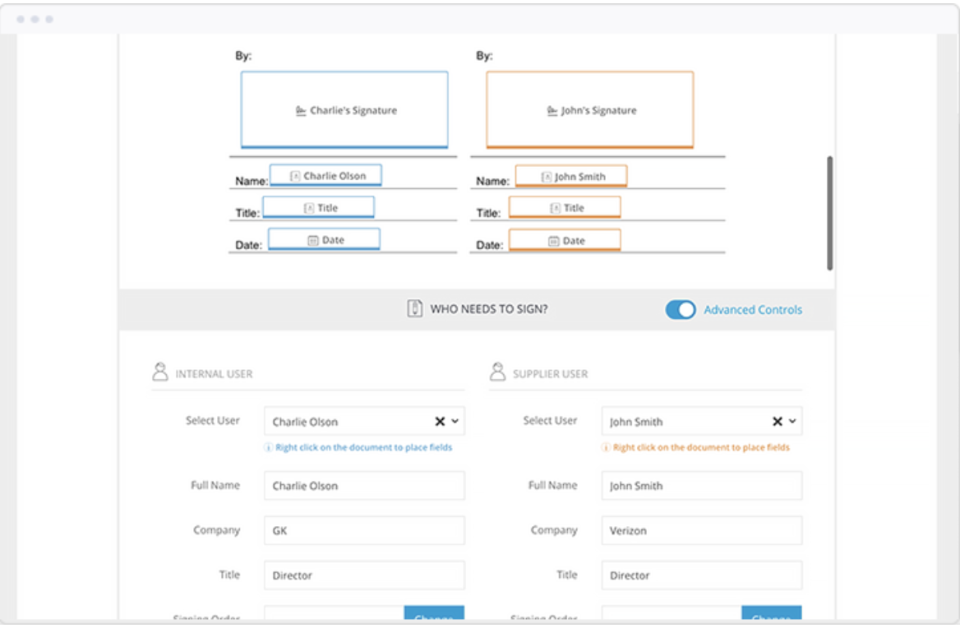
Task: Expand the internal Select User dropdown
Action: tap(455, 422)
